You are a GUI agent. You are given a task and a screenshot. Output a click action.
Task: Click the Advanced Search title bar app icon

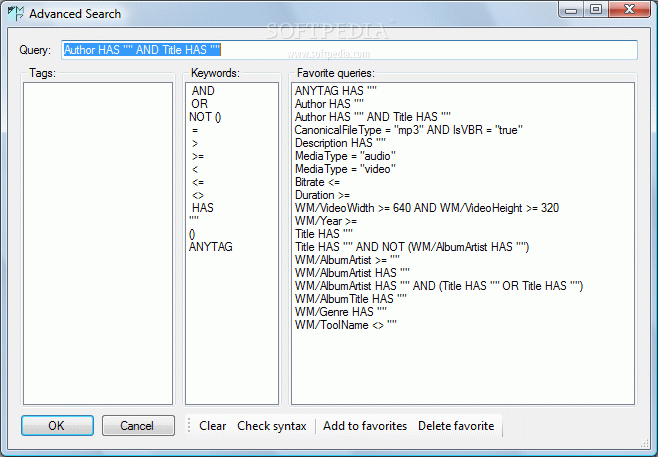16,13
